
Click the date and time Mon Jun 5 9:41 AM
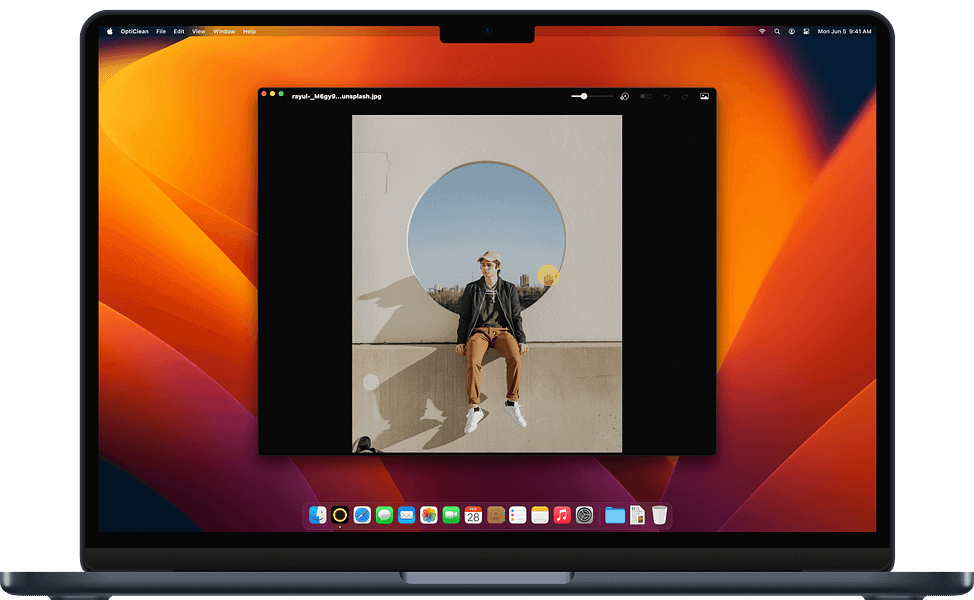pos(844,31)
